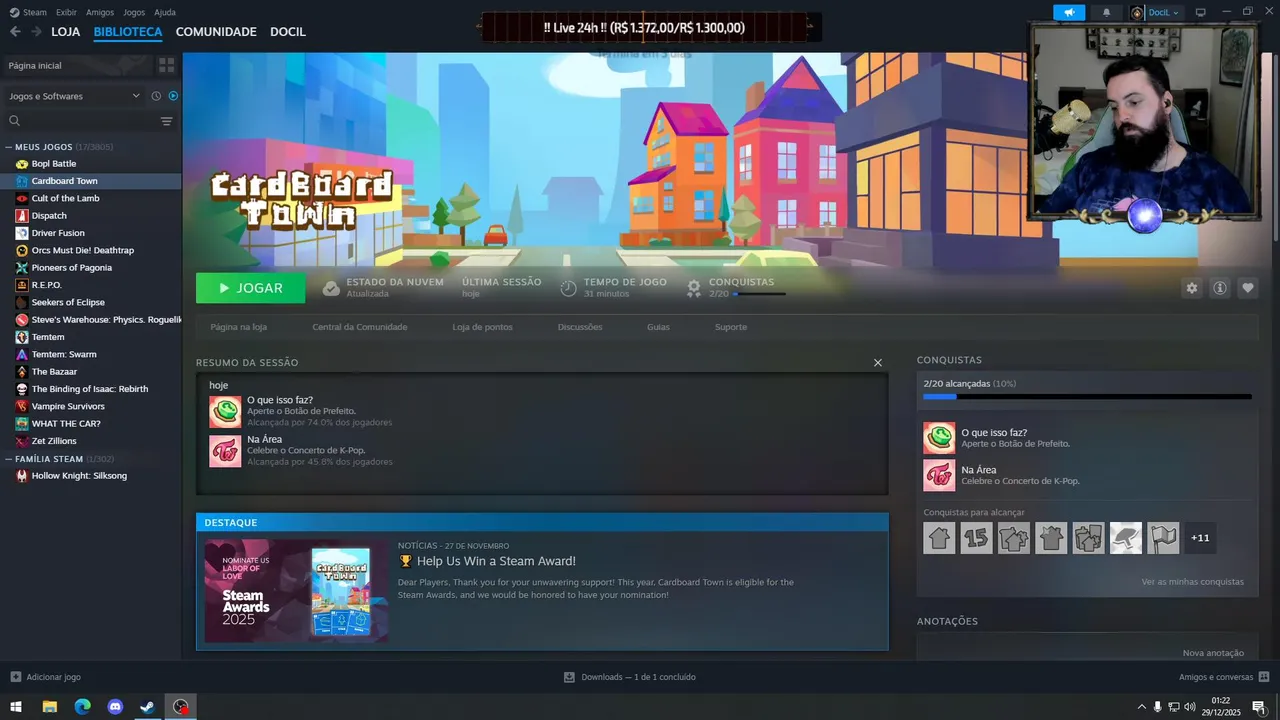This screenshot has height=720, width=1280.
Task: Click the library search magnifier
Action: pos(14,121)
